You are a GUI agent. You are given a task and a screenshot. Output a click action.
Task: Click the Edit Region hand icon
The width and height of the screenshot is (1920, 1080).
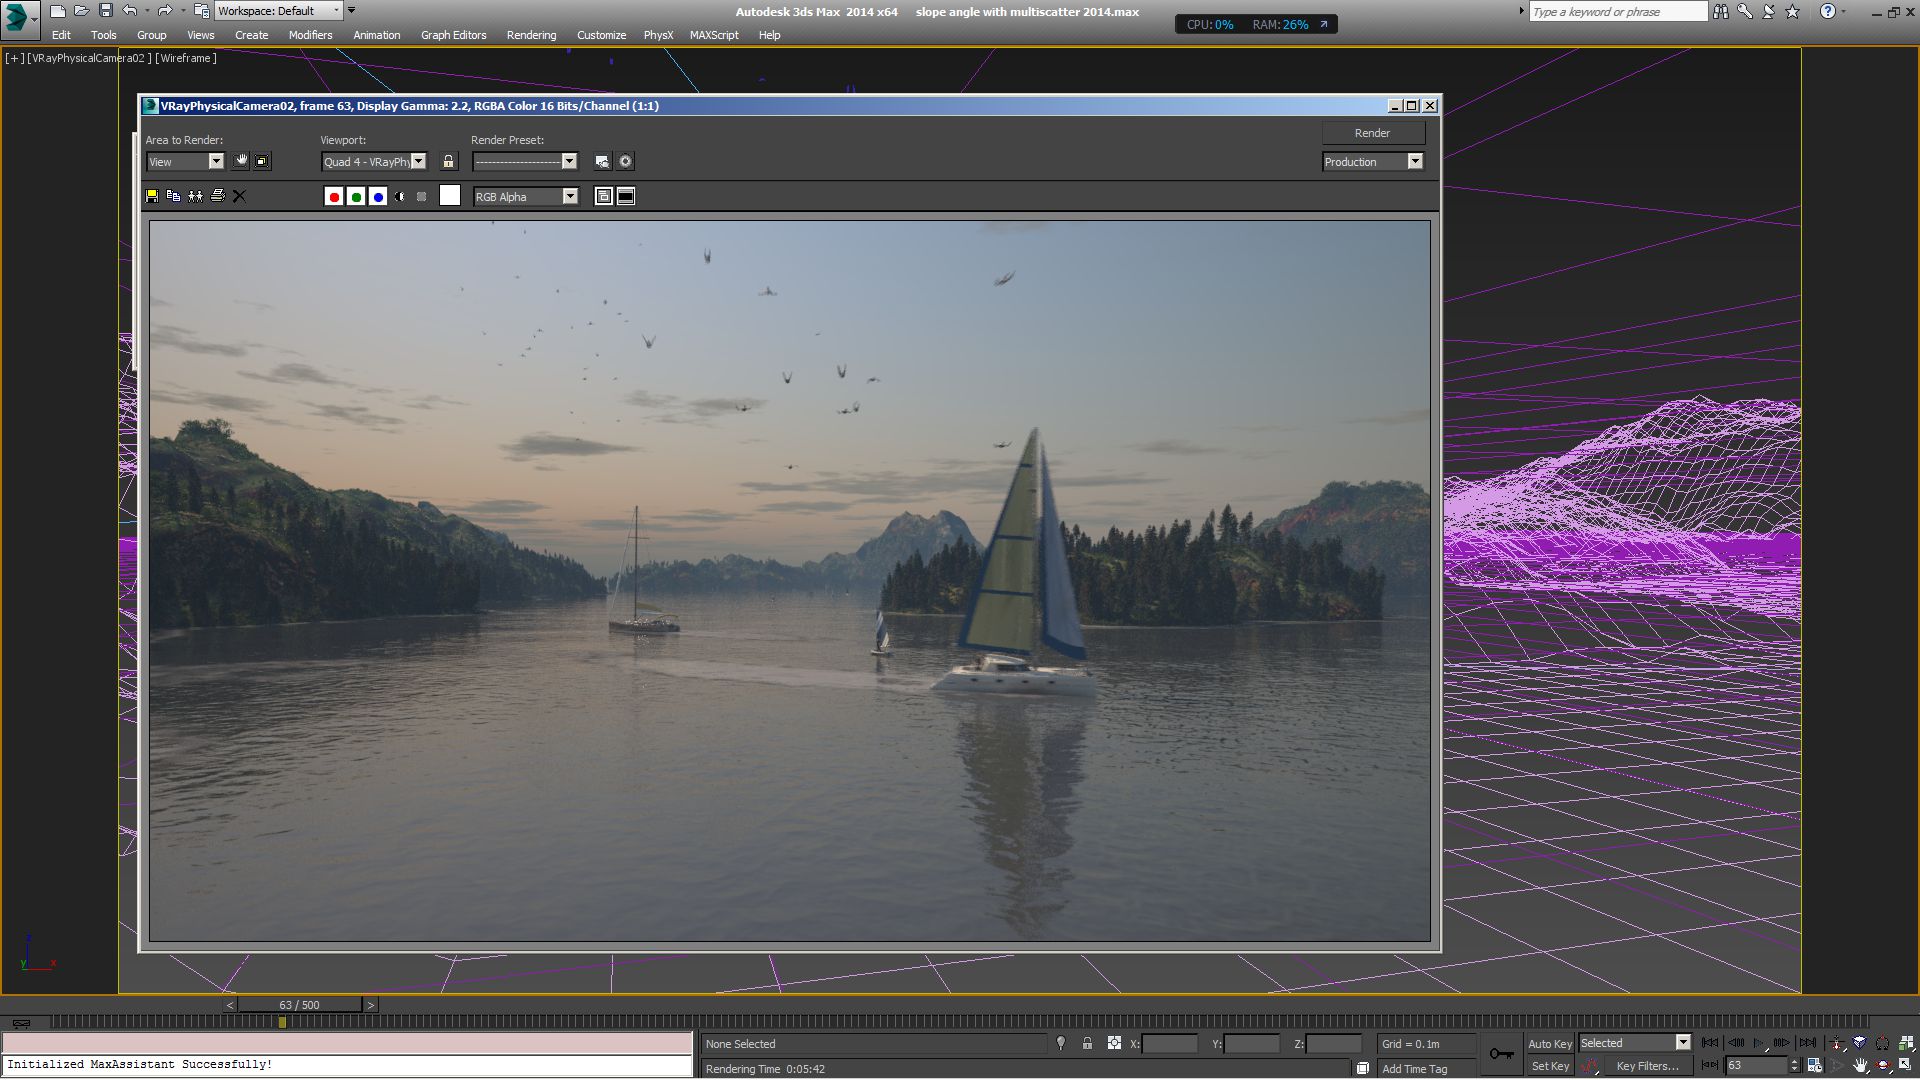tap(240, 162)
